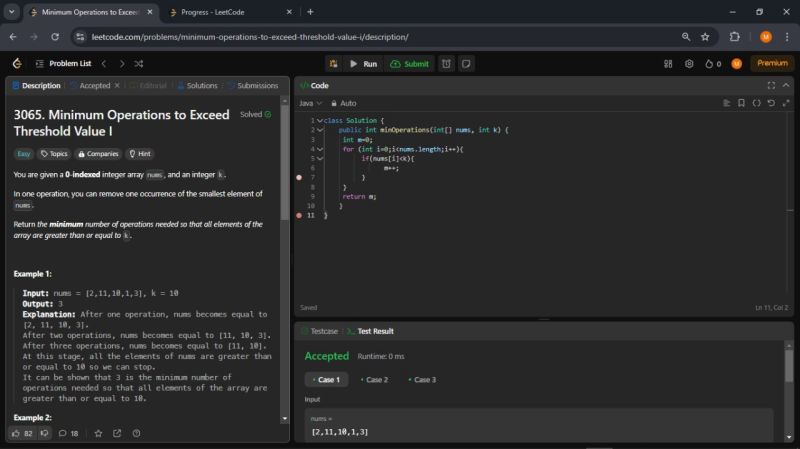This screenshot has height=449, width=800.
Task: Run the code
Action: (x=364, y=64)
